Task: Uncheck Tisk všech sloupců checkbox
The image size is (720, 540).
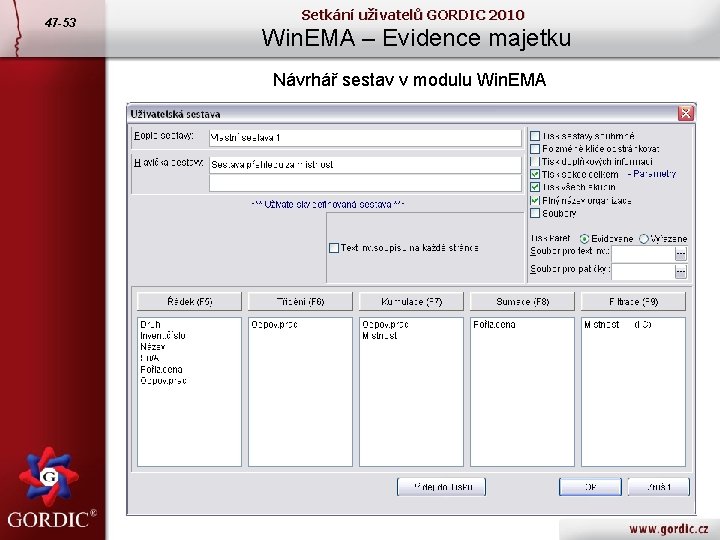Action: tap(535, 187)
